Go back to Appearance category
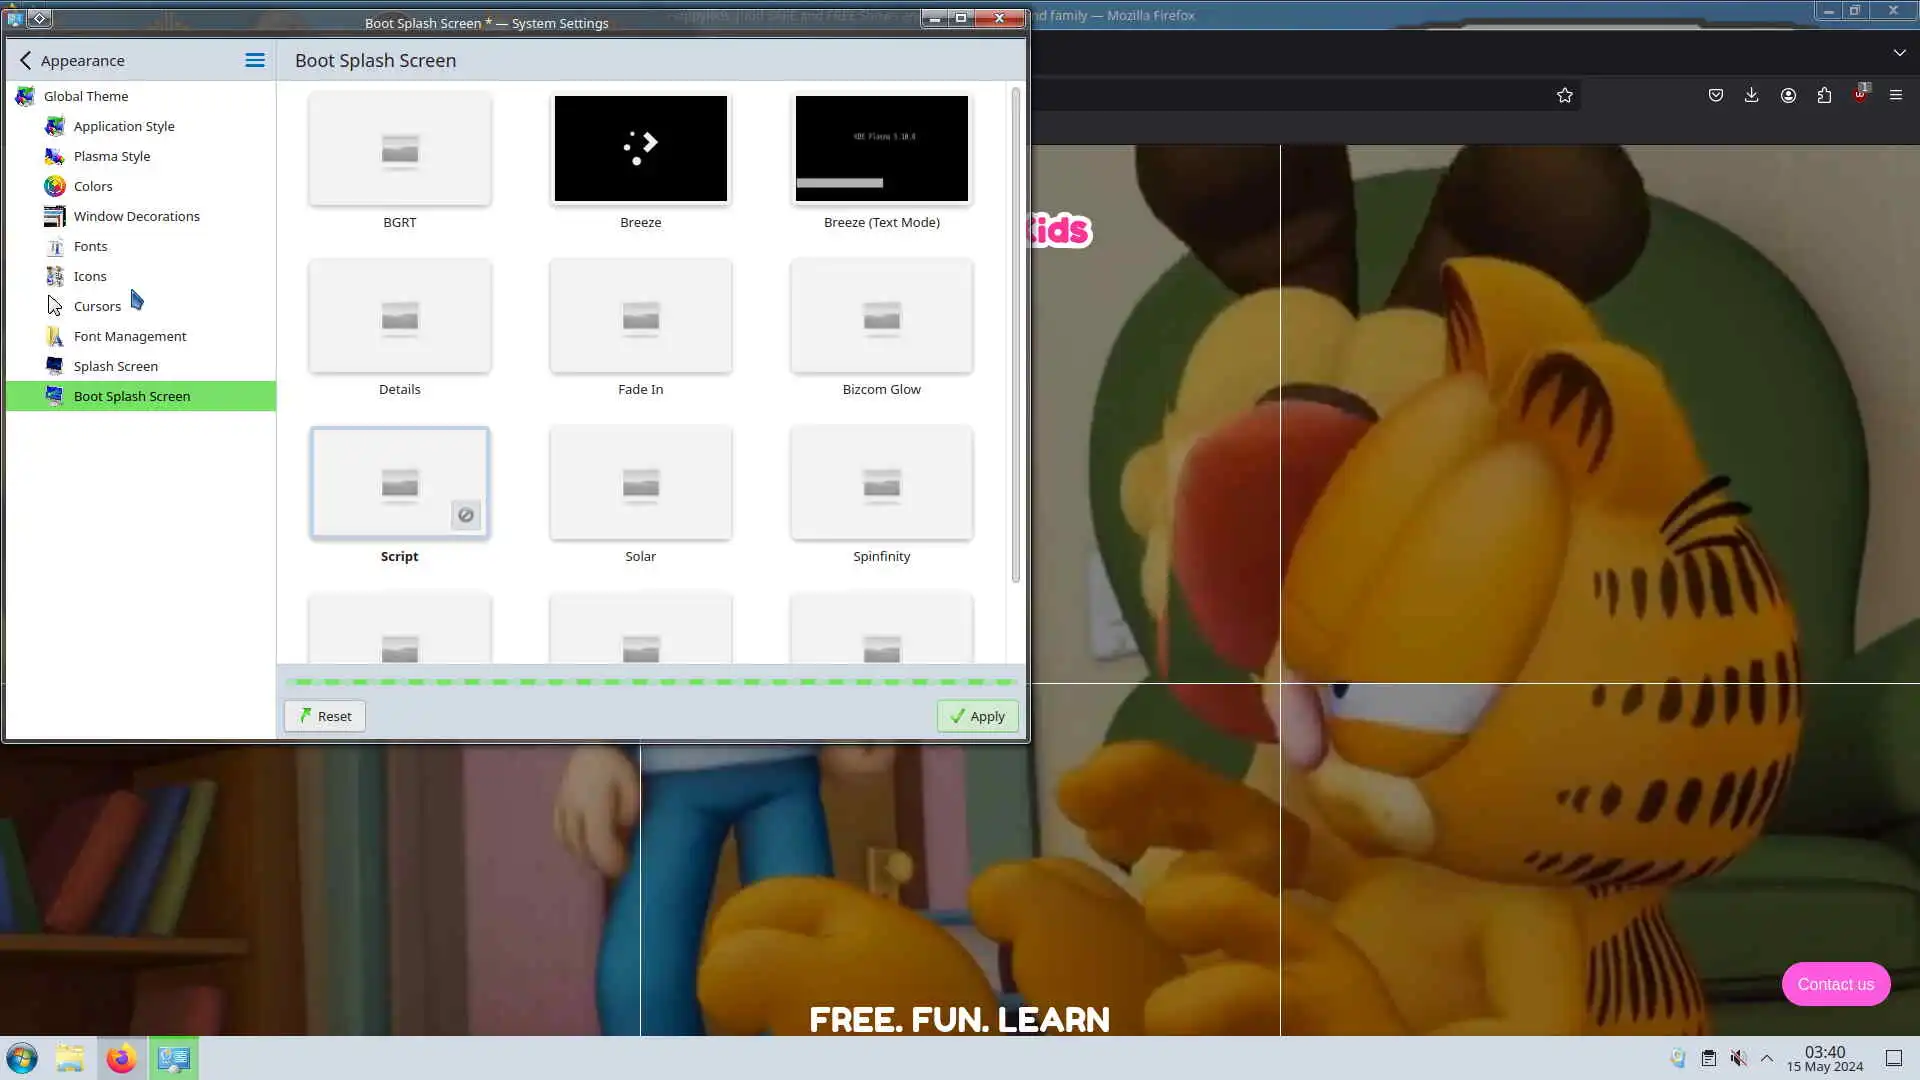The image size is (1920, 1080). click(26, 60)
